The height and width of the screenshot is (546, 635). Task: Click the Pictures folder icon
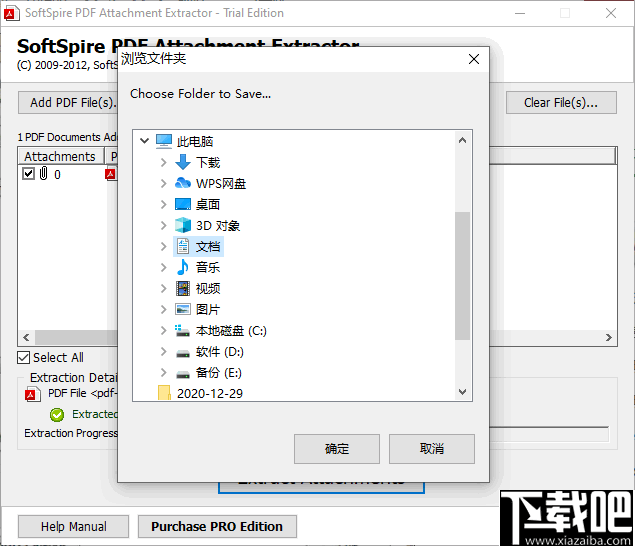(183, 309)
